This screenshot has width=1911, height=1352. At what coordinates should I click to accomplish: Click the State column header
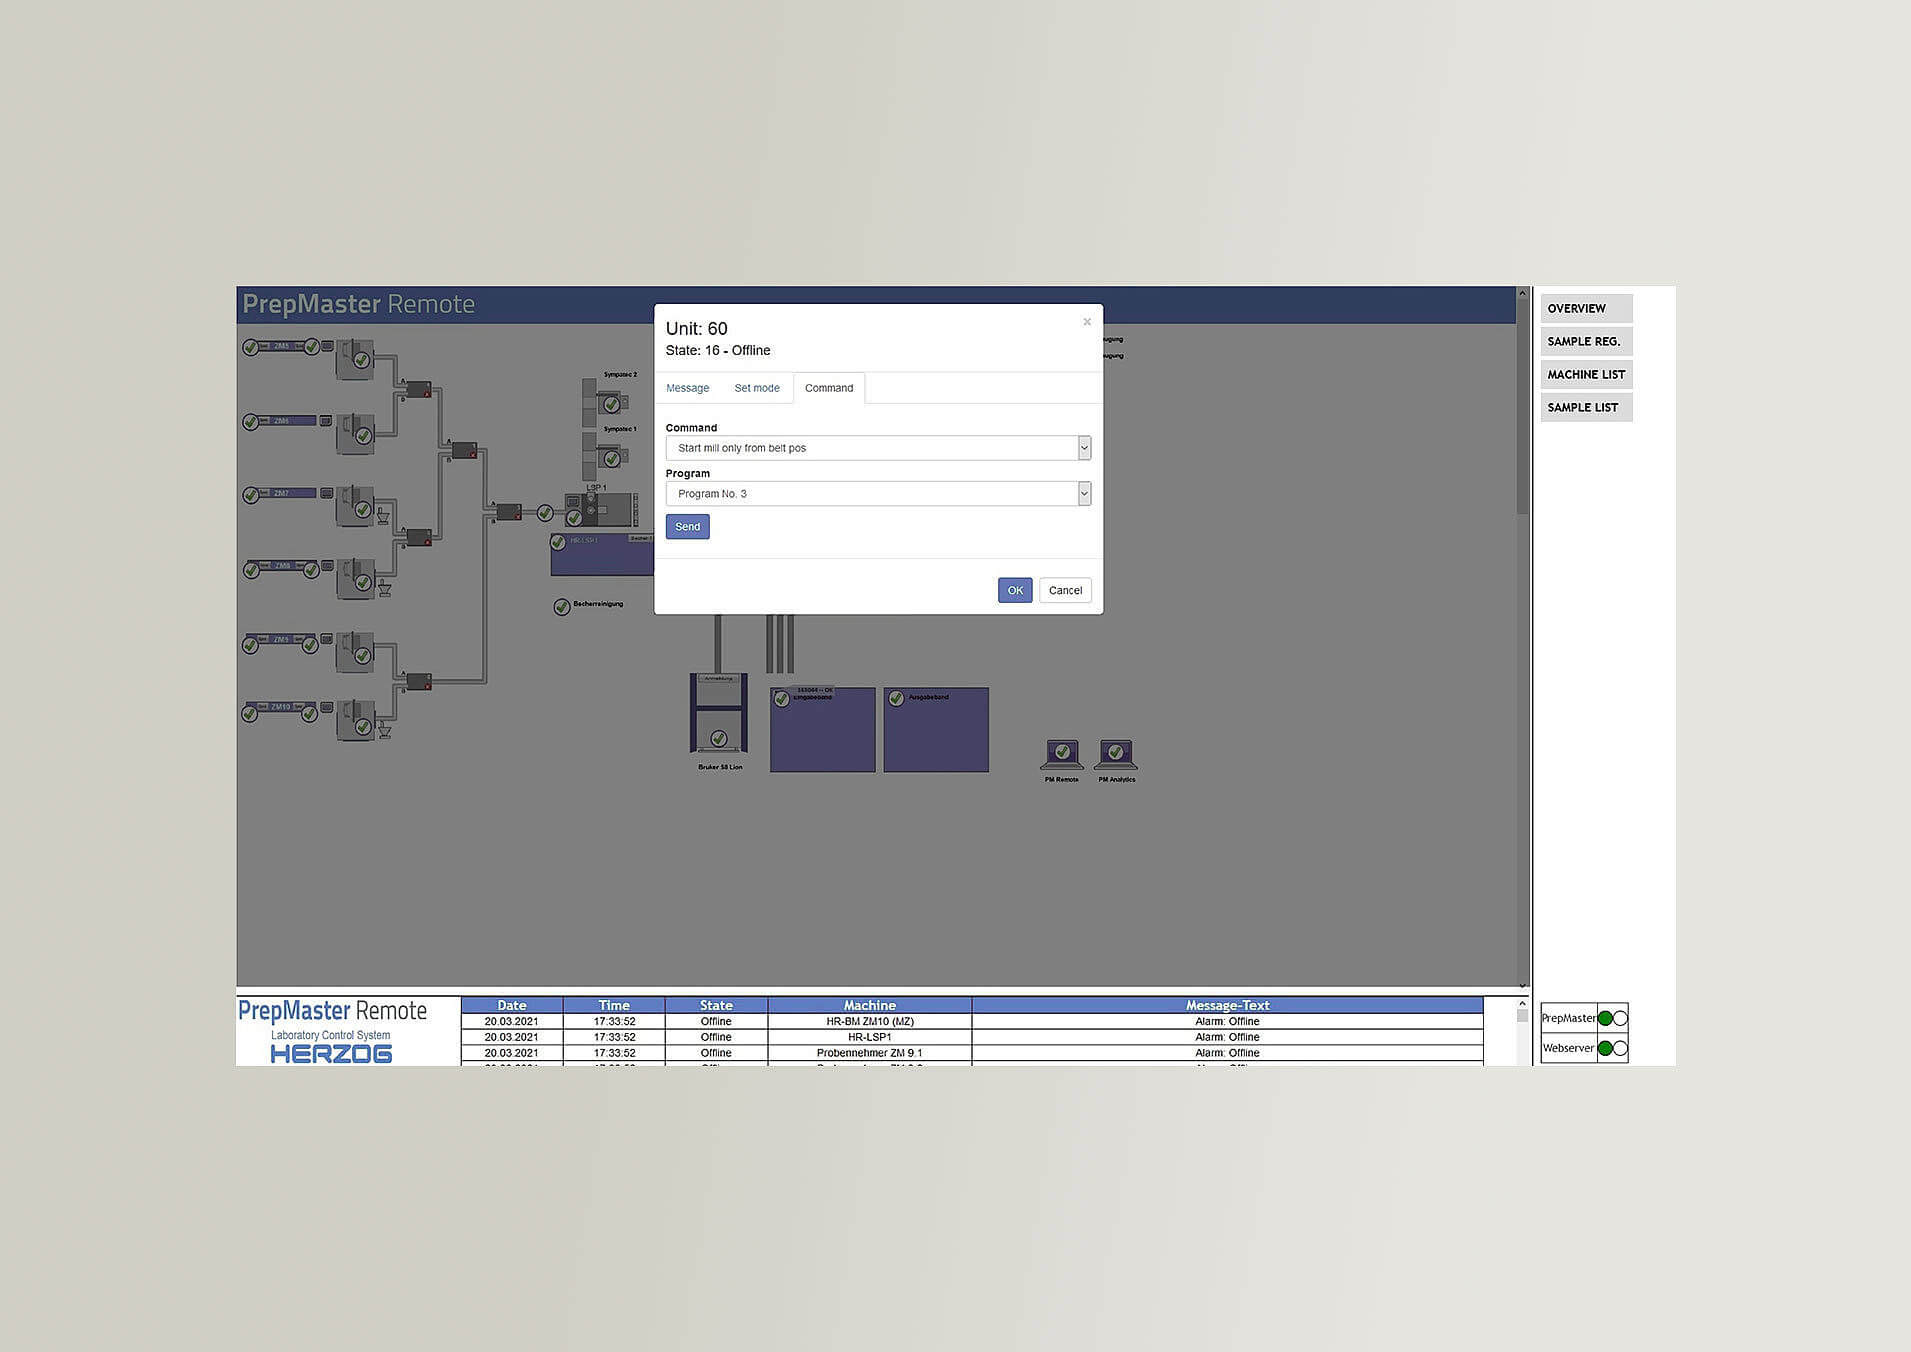click(x=716, y=1005)
